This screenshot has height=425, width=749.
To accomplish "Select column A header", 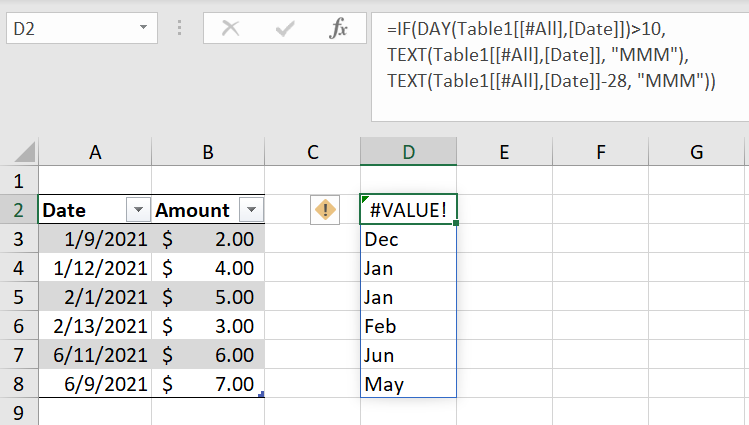I will [x=95, y=152].
